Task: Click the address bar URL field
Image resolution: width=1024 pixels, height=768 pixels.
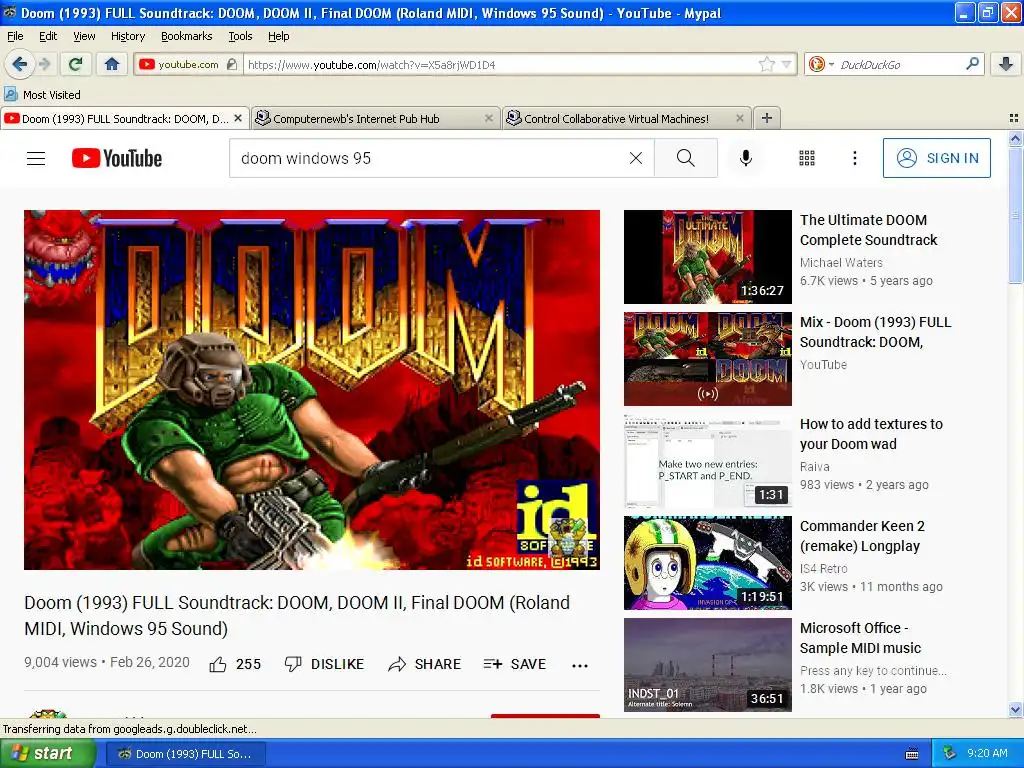Action: pyautogui.click(x=500, y=64)
